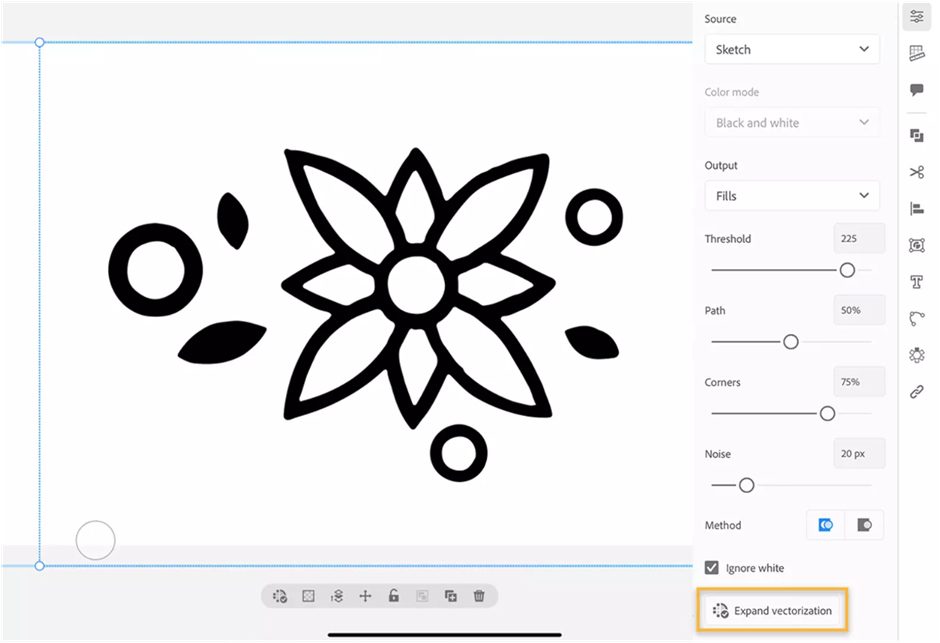Expand the Color mode dropdown

(x=791, y=122)
